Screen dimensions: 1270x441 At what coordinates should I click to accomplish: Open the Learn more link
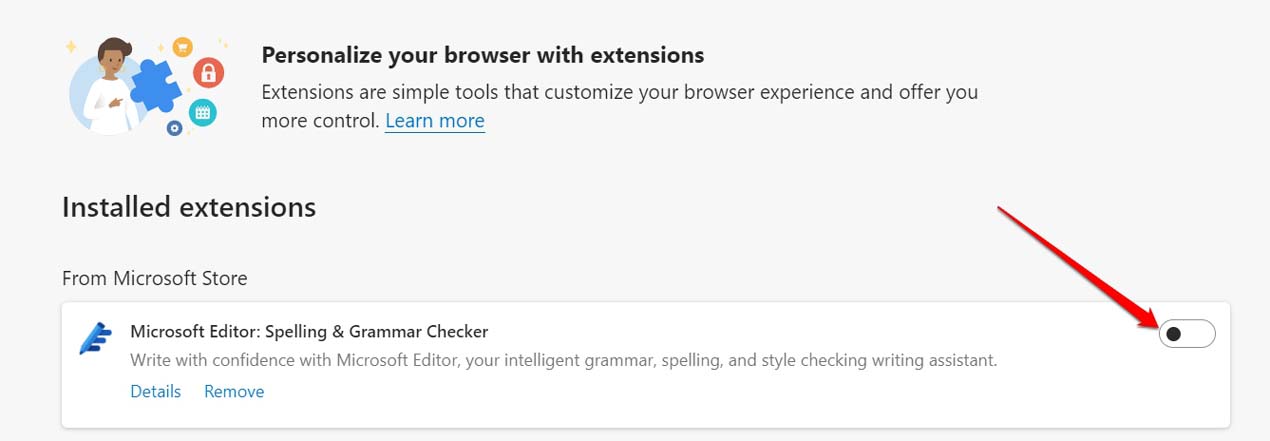coord(435,121)
